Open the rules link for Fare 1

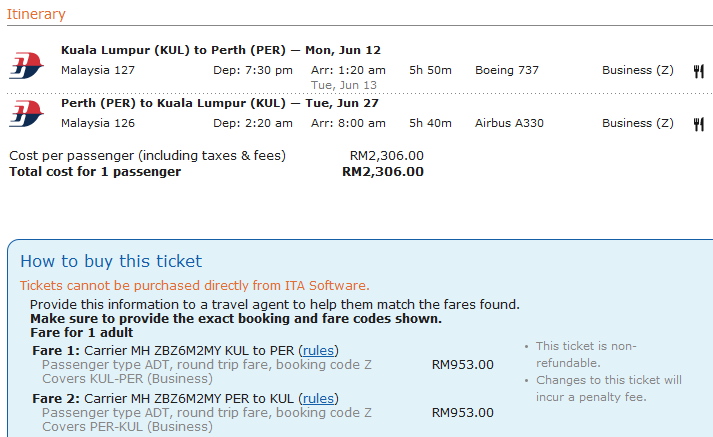pyautogui.click(x=319, y=350)
